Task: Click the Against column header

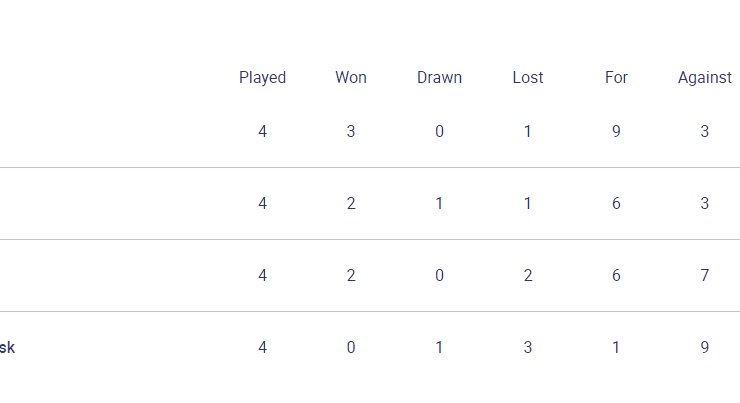Action: pos(705,77)
